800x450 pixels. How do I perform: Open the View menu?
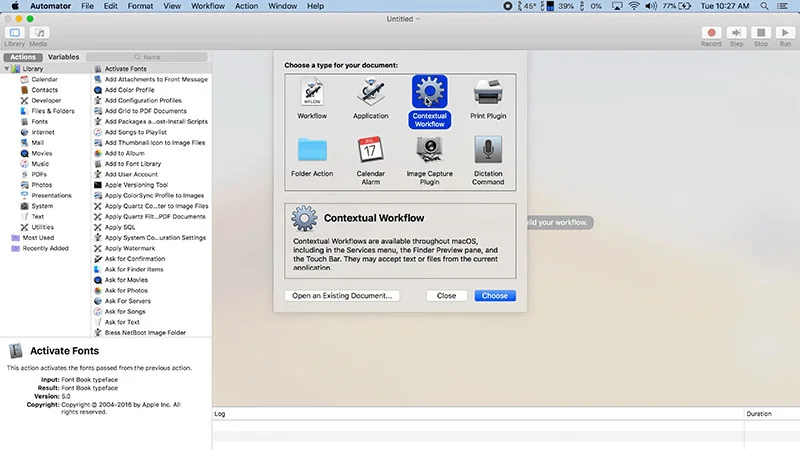tap(172, 6)
